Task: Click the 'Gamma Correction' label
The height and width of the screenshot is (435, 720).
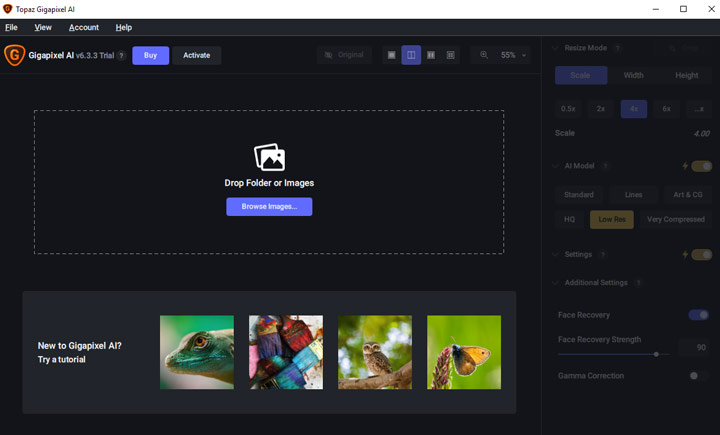Action: (x=591, y=376)
